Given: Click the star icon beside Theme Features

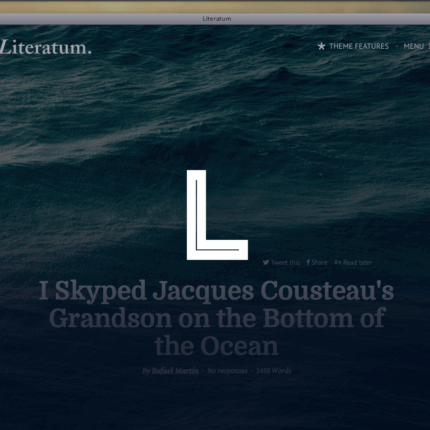Looking at the screenshot, I should click(321, 46).
